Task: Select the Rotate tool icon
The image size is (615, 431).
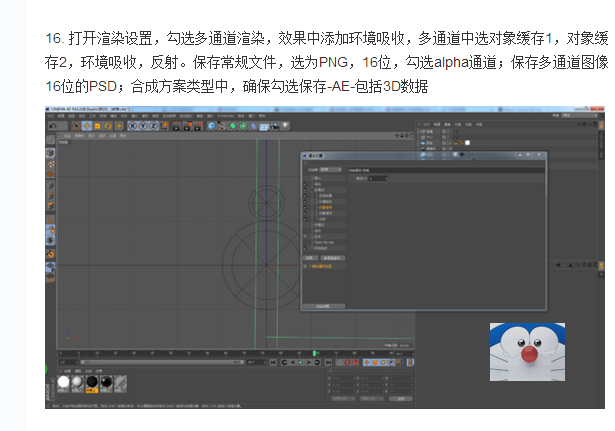Action: point(108,126)
